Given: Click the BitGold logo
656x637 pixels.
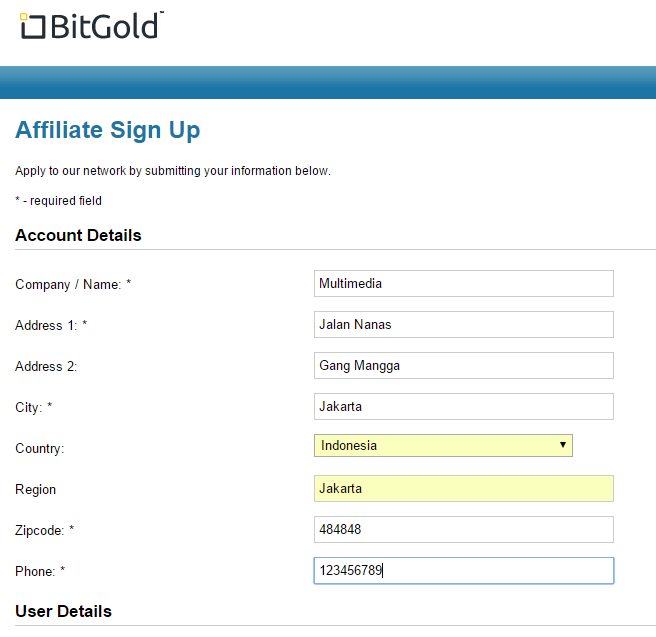Looking at the screenshot, I should 90,26.
